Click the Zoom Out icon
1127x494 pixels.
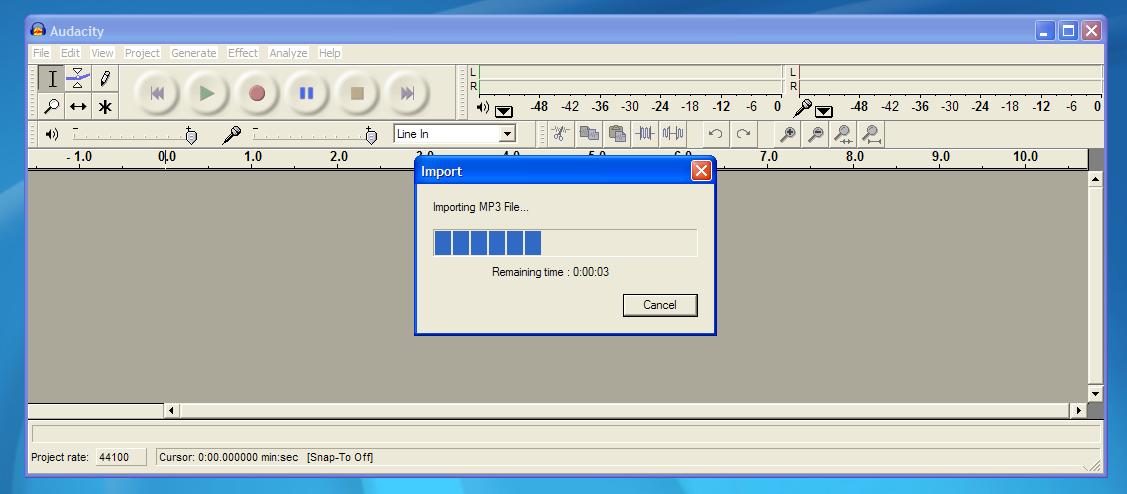click(816, 134)
